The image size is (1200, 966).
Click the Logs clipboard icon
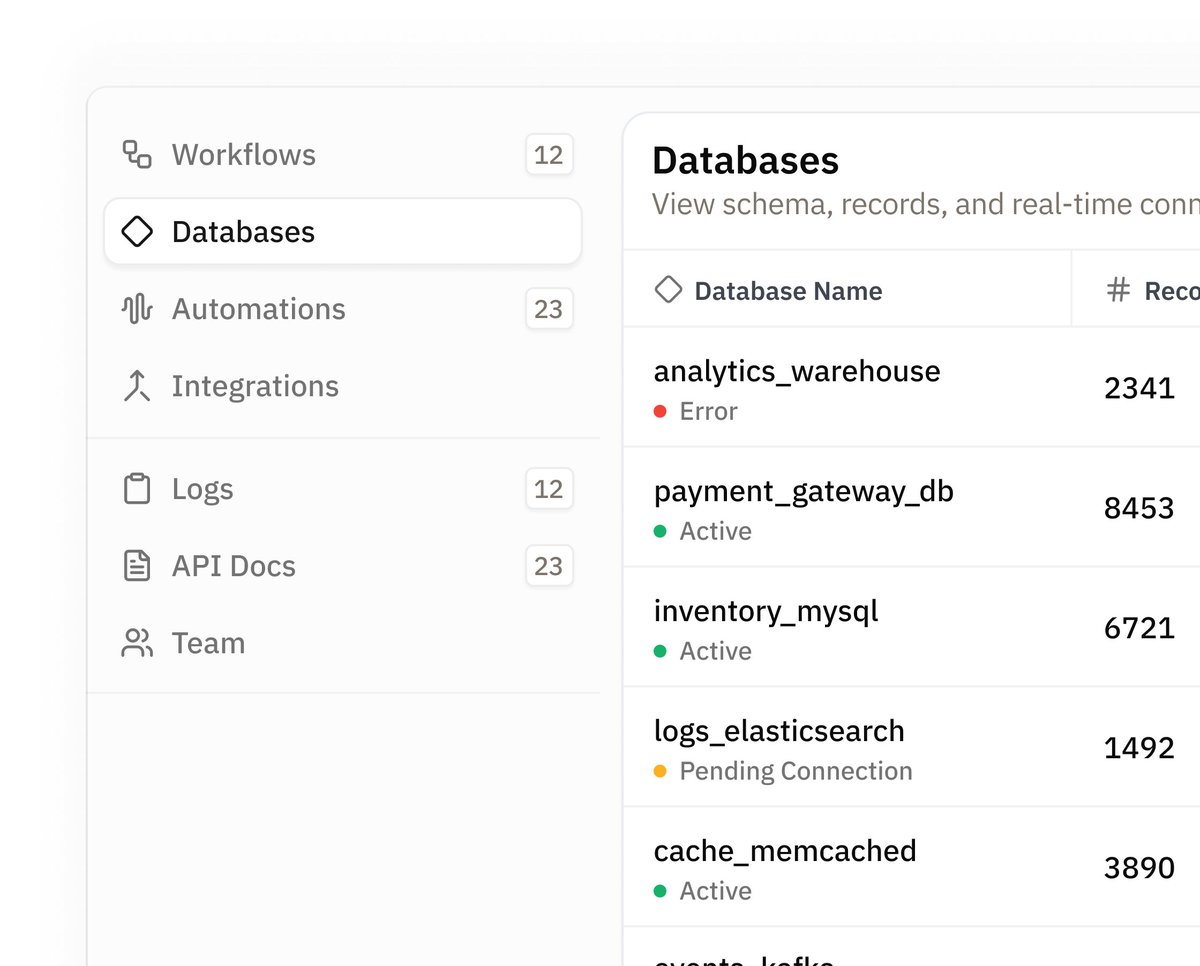[x=137, y=489]
